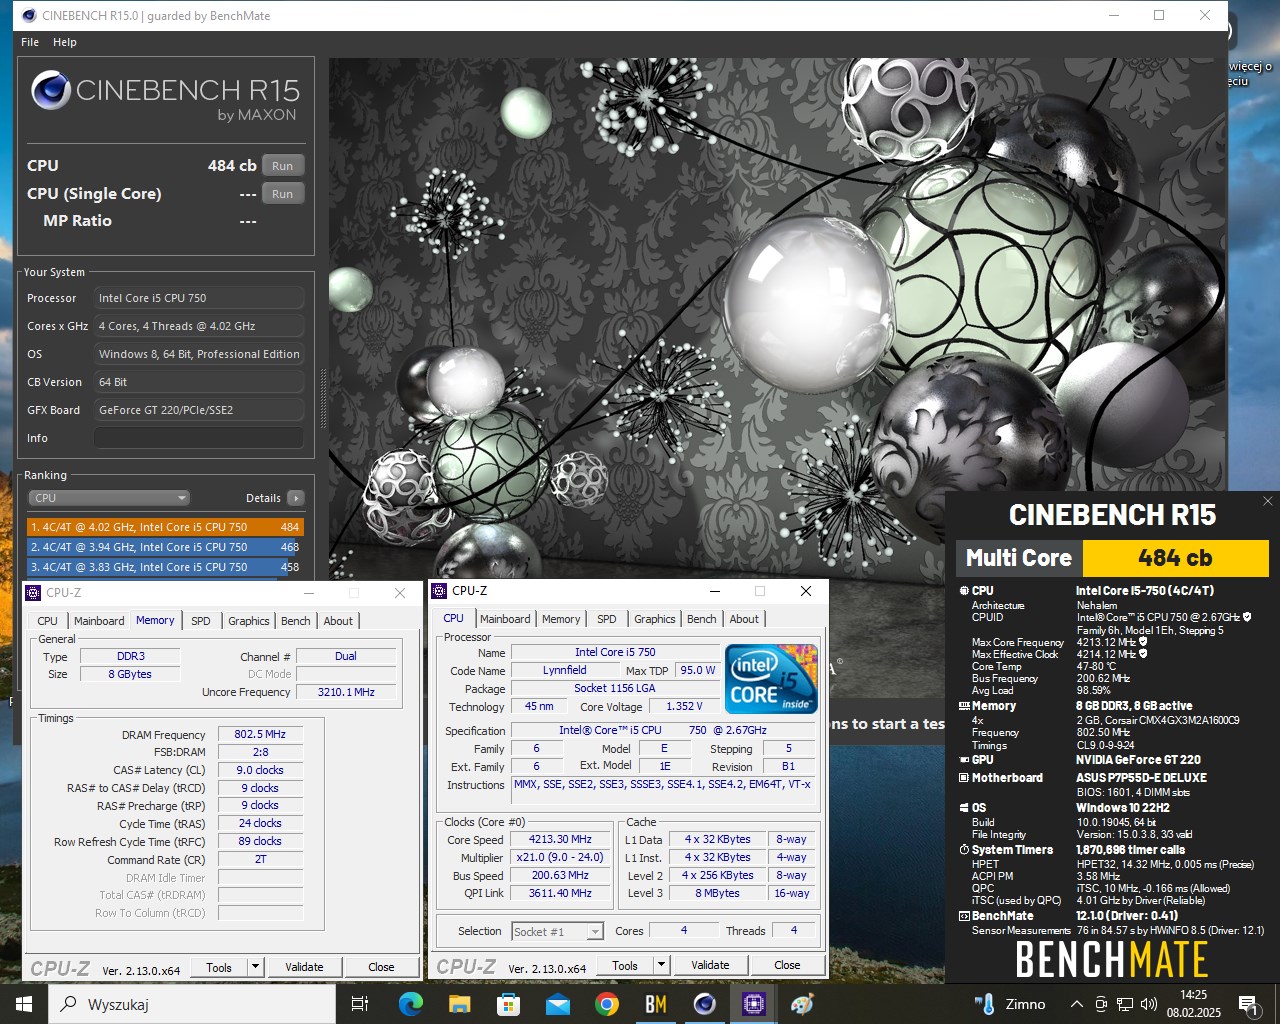Viewport: 1280px width, 1024px height.
Task: Close the BenchMate result overlay
Action: [x=1267, y=501]
